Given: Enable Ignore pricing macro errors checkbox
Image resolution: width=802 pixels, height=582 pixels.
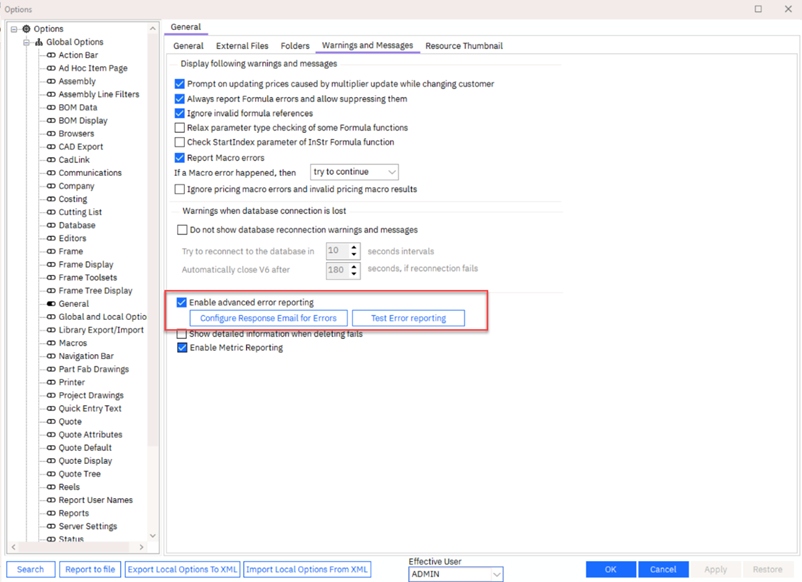Looking at the screenshot, I should click(x=180, y=189).
